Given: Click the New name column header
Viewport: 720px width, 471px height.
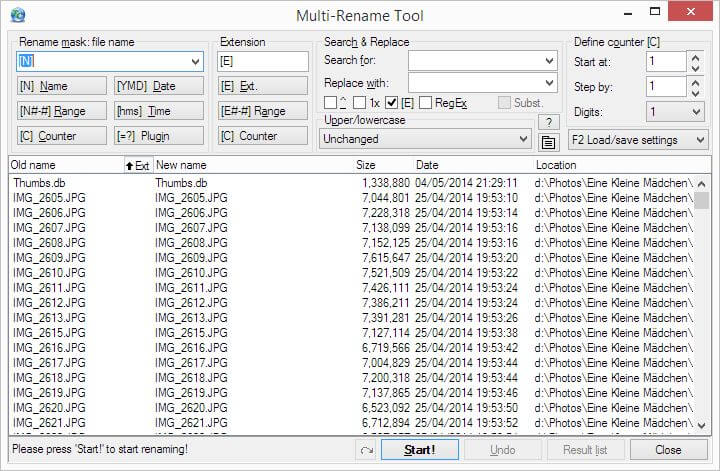Looking at the screenshot, I should coord(253,165).
